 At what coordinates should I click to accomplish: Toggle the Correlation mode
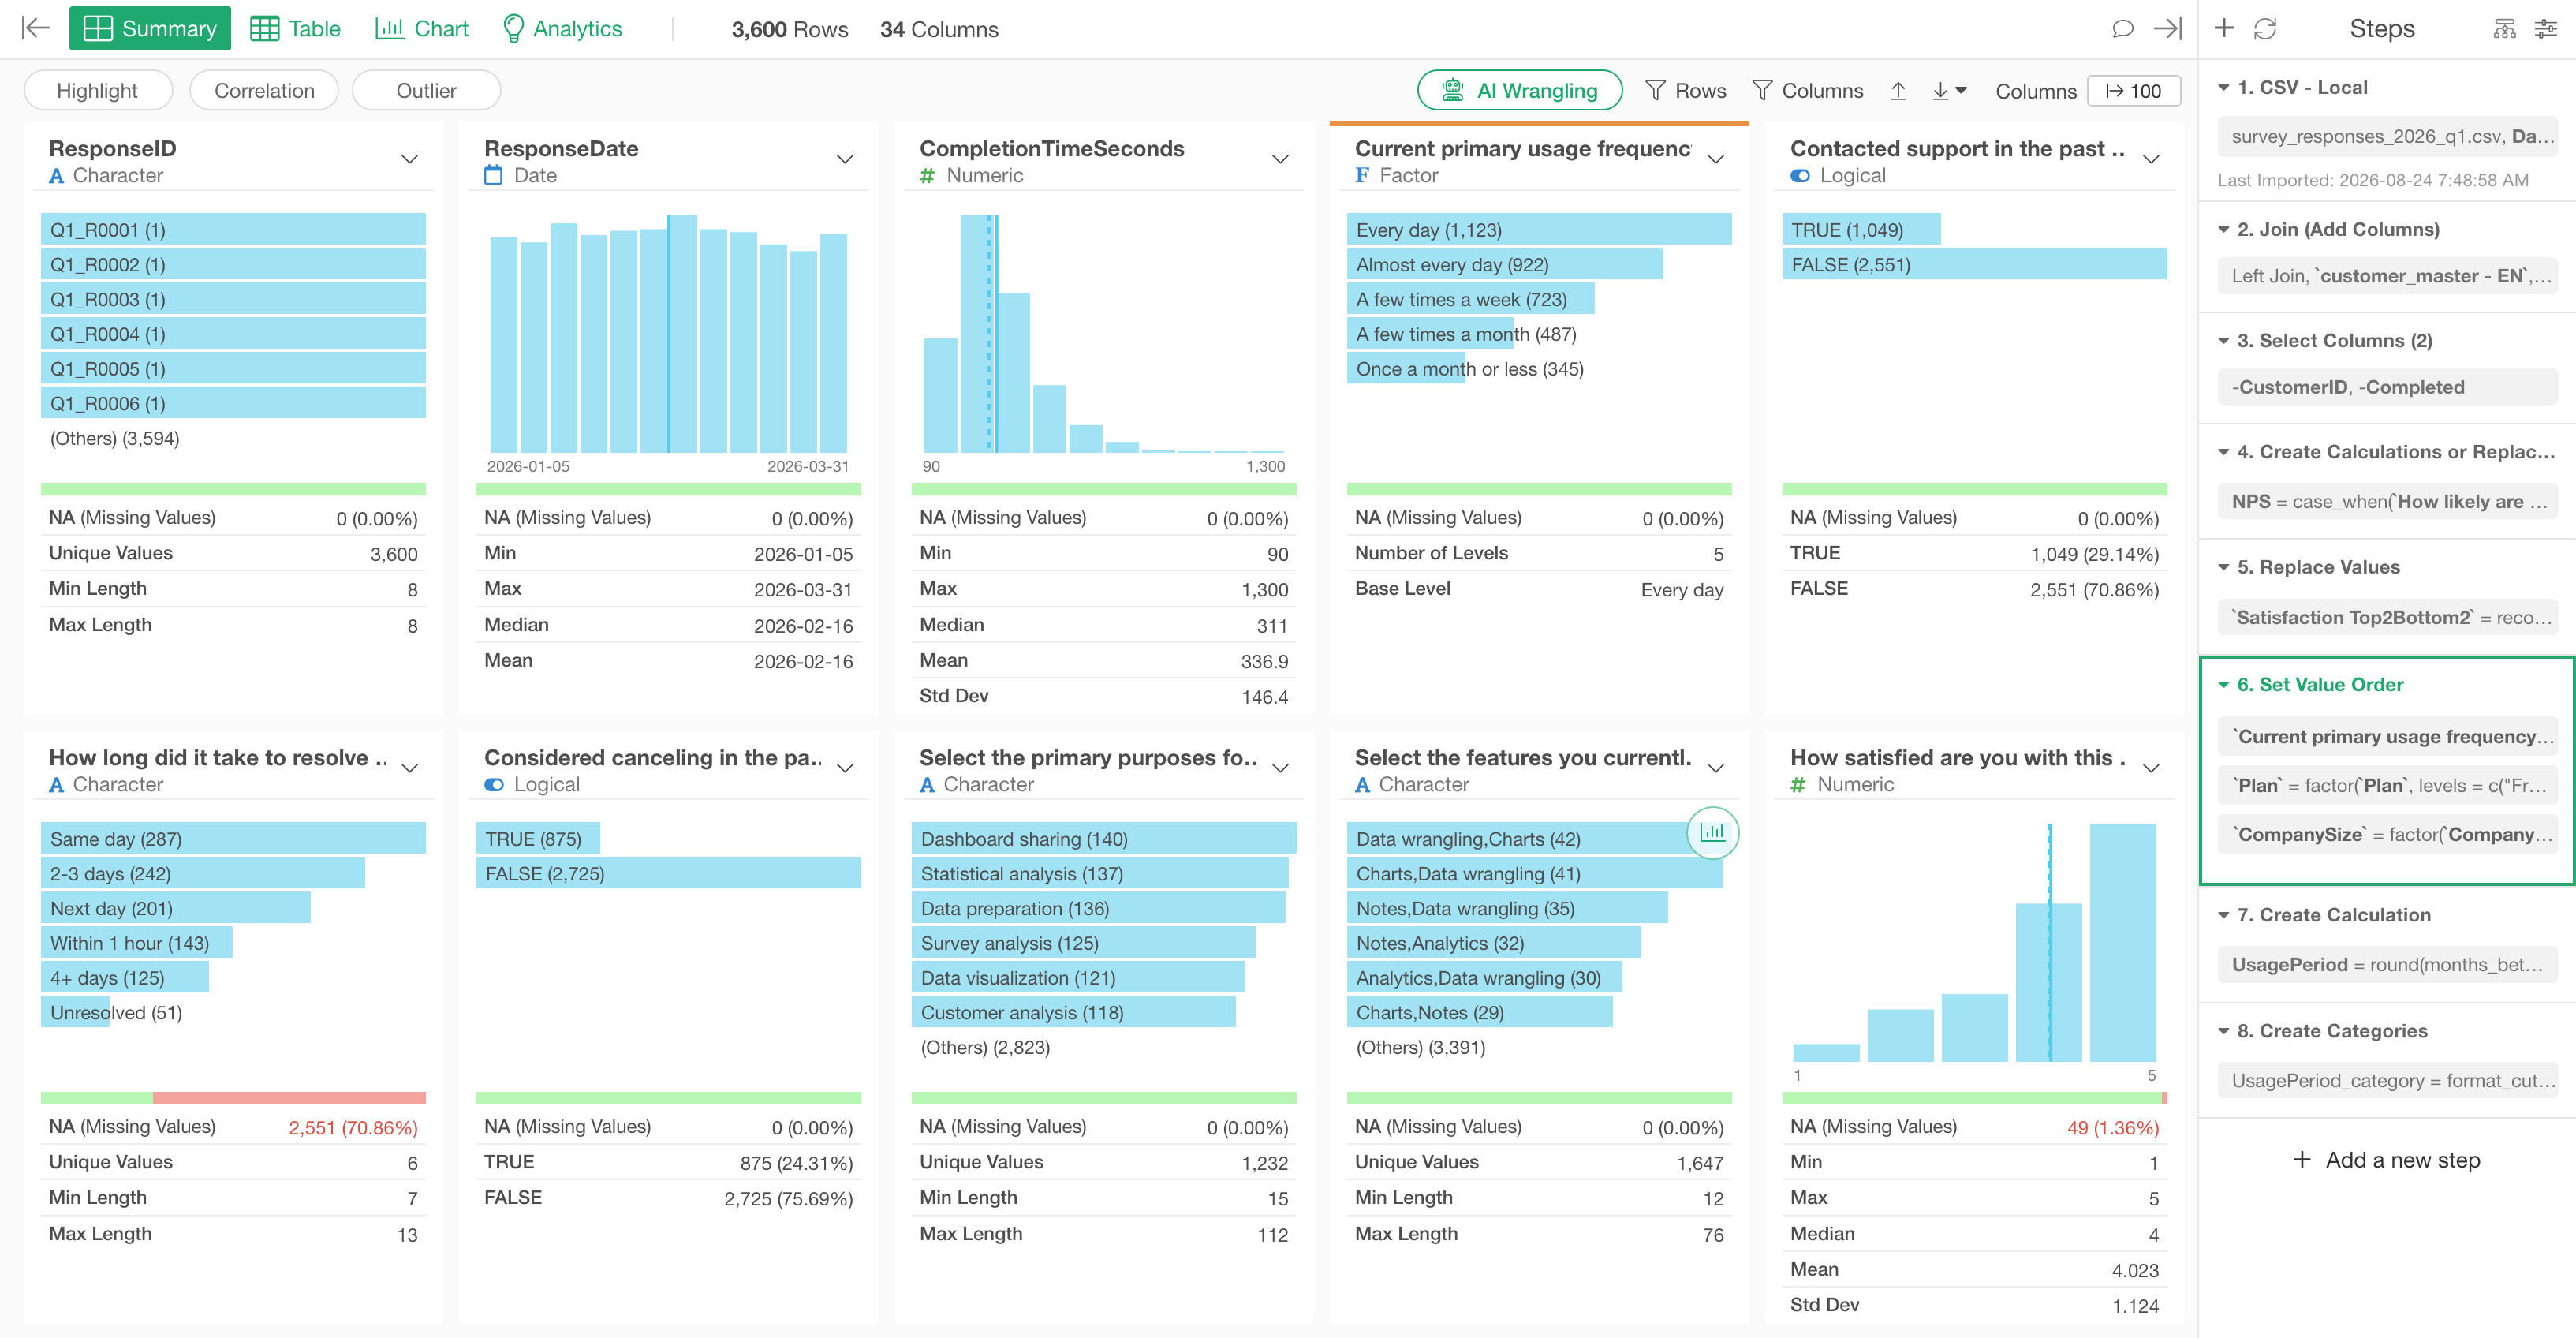pyautogui.click(x=264, y=90)
